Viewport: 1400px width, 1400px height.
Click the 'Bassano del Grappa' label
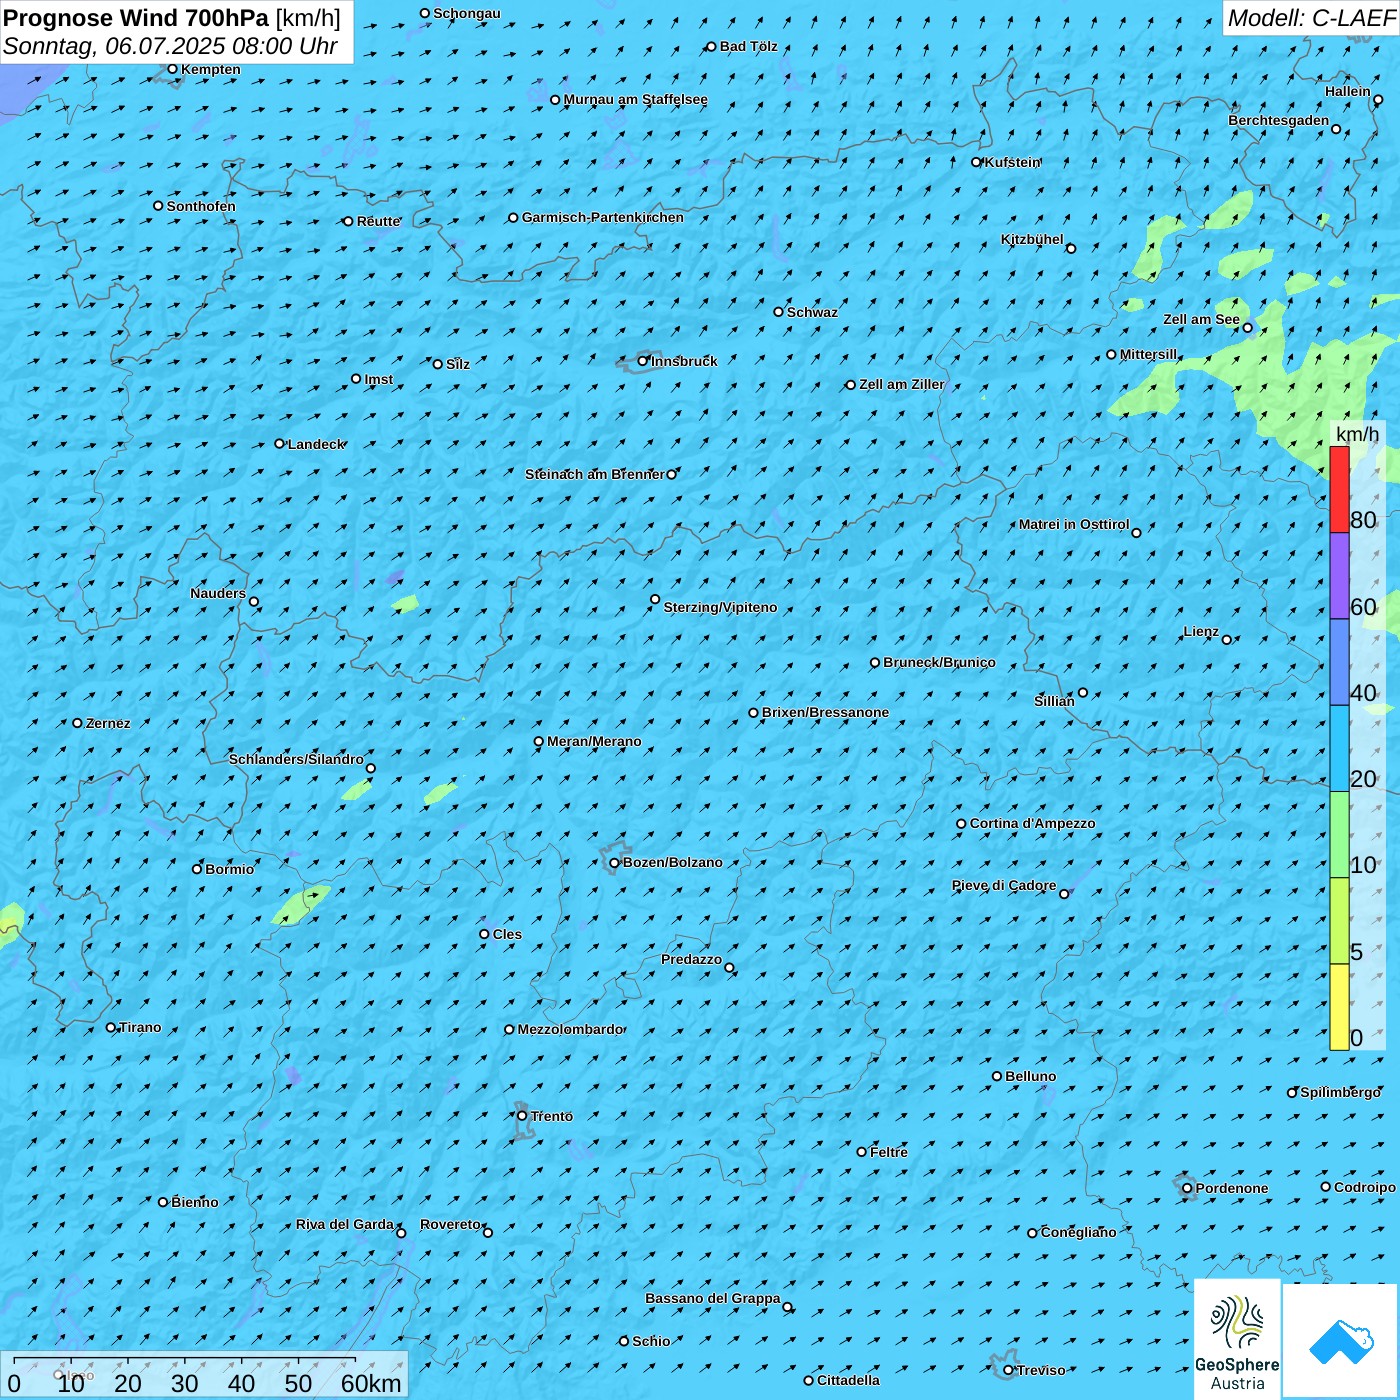pyautogui.click(x=713, y=1298)
